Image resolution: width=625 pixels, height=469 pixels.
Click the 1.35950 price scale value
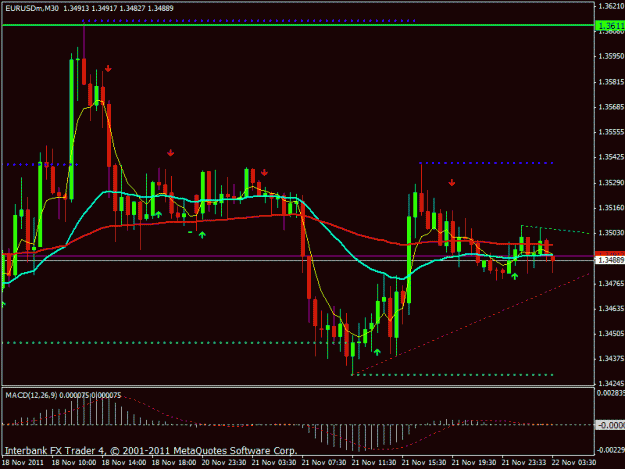tap(611, 56)
